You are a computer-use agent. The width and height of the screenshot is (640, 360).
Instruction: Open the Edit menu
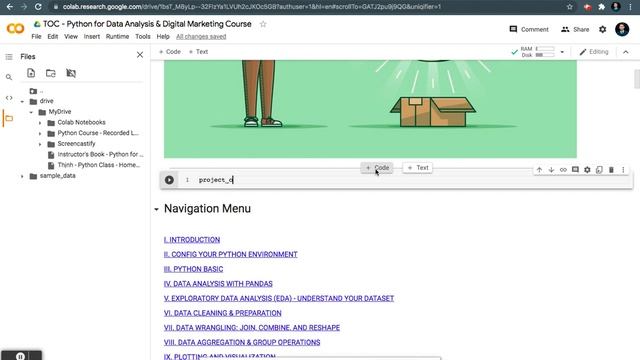53,36
